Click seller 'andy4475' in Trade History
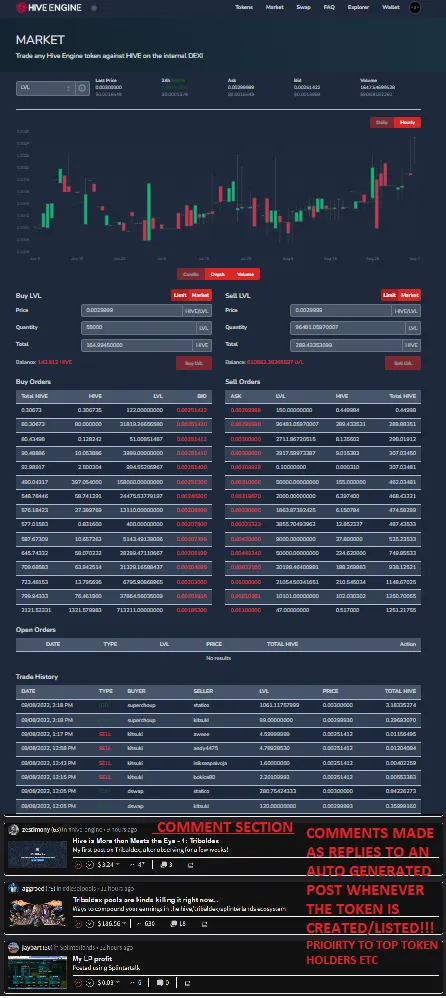The image size is (446, 998). (204, 748)
